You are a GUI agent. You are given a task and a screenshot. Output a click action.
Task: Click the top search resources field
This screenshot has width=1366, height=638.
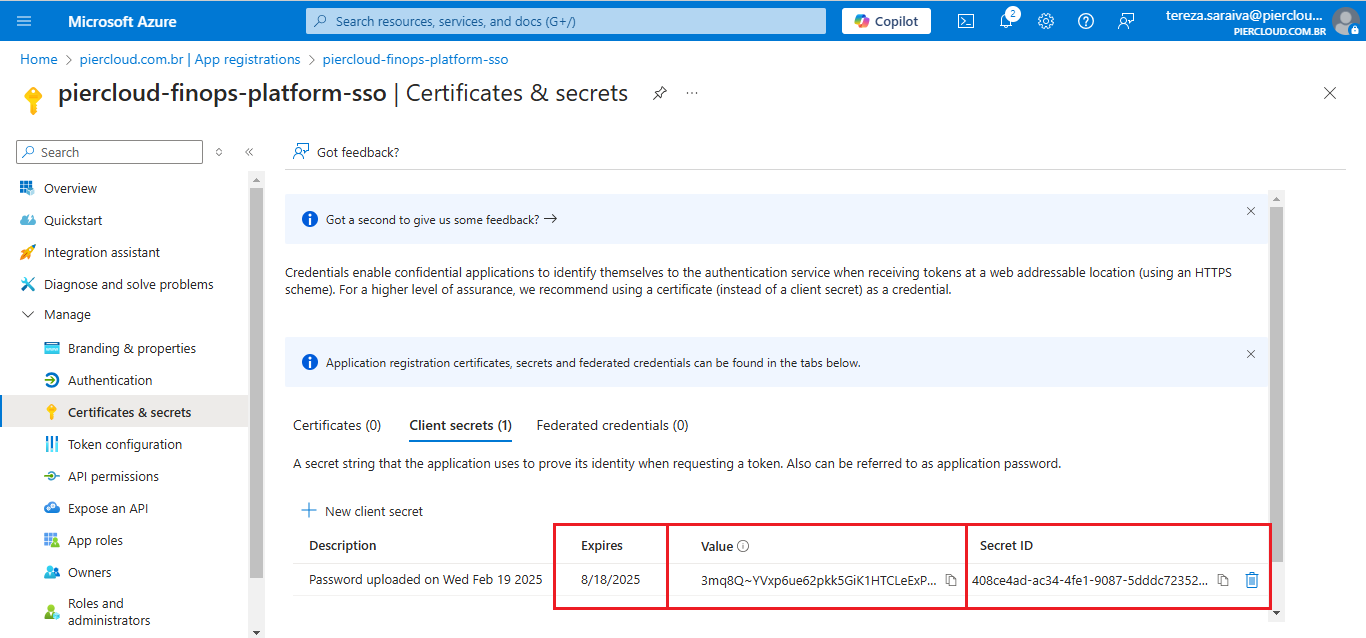(x=566, y=21)
